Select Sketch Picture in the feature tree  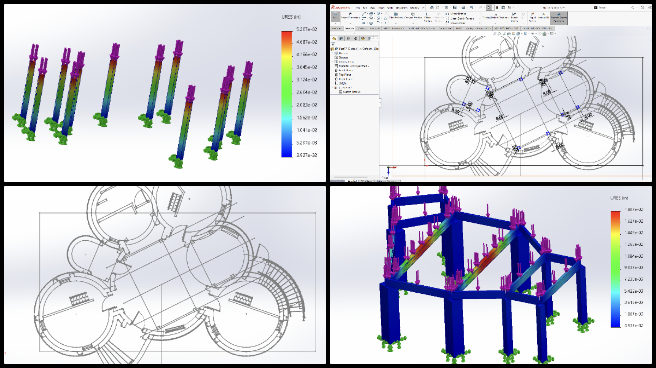[350, 92]
